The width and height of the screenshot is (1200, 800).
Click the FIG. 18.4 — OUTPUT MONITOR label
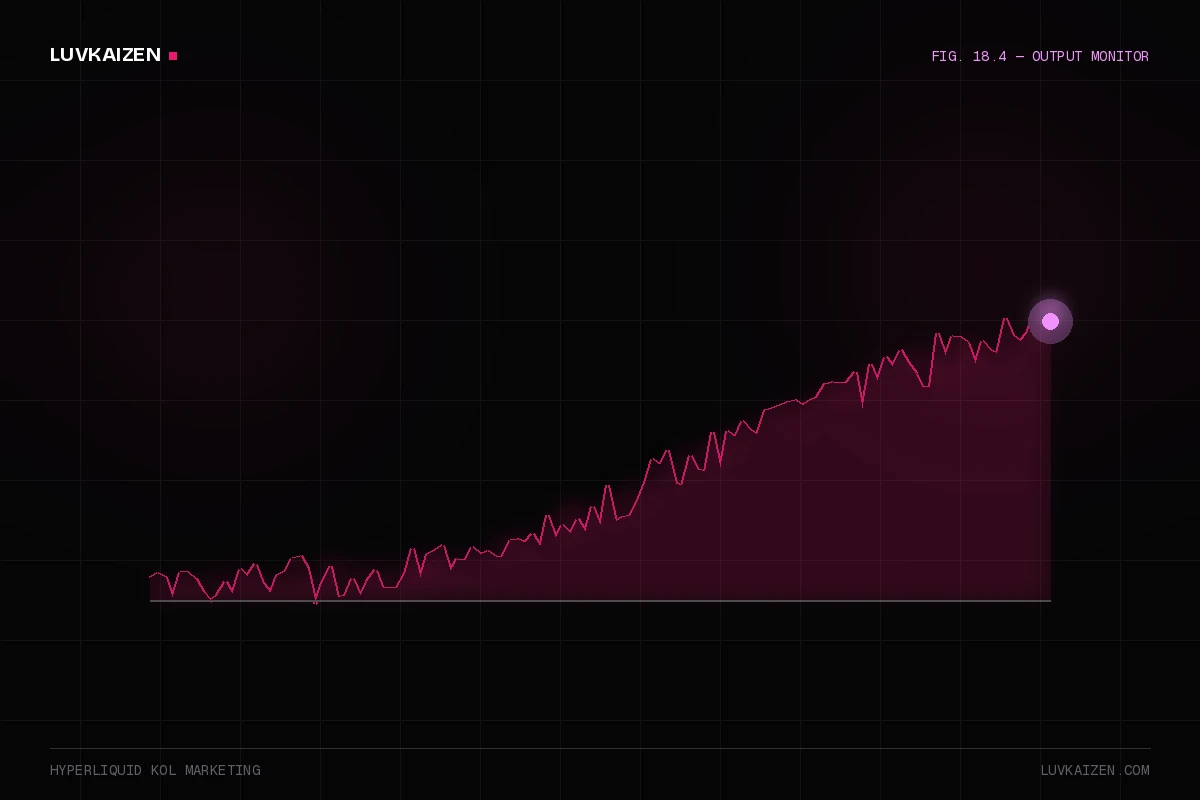1040,57
